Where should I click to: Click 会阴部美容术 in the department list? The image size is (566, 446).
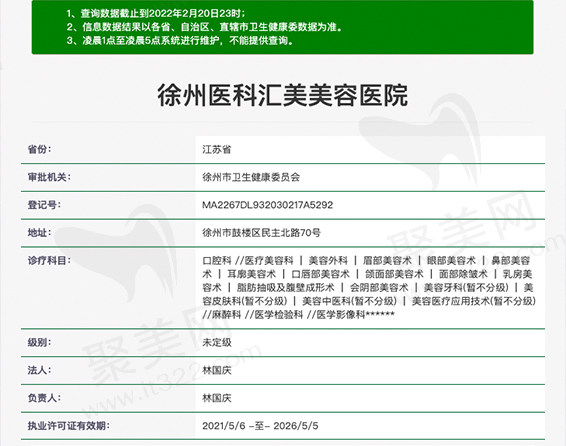tap(379, 288)
